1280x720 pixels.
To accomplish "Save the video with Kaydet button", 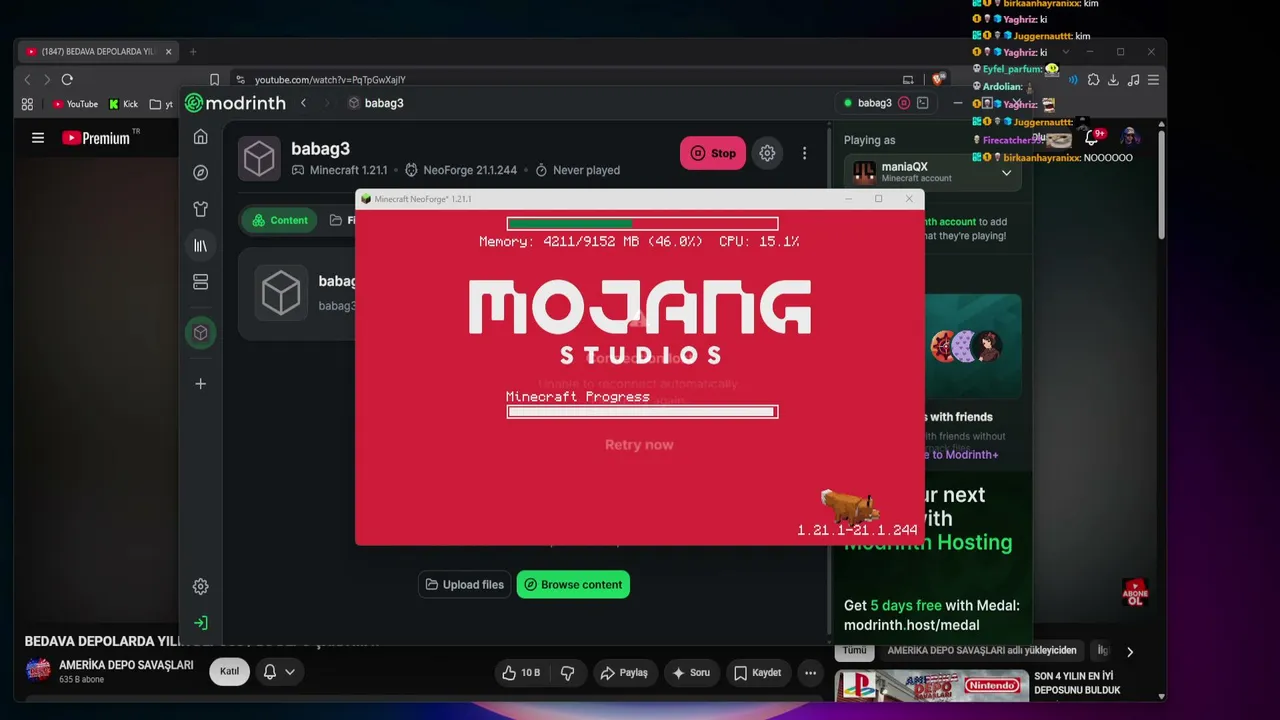I will [x=757, y=673].
